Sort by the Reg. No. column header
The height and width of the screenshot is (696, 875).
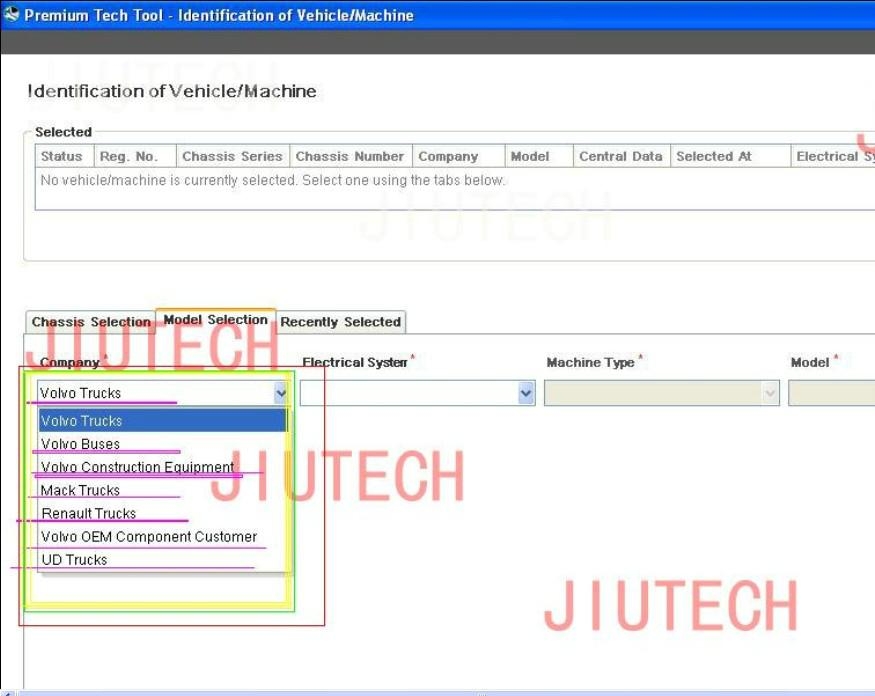pyautogui.click(x=128, y=156)
